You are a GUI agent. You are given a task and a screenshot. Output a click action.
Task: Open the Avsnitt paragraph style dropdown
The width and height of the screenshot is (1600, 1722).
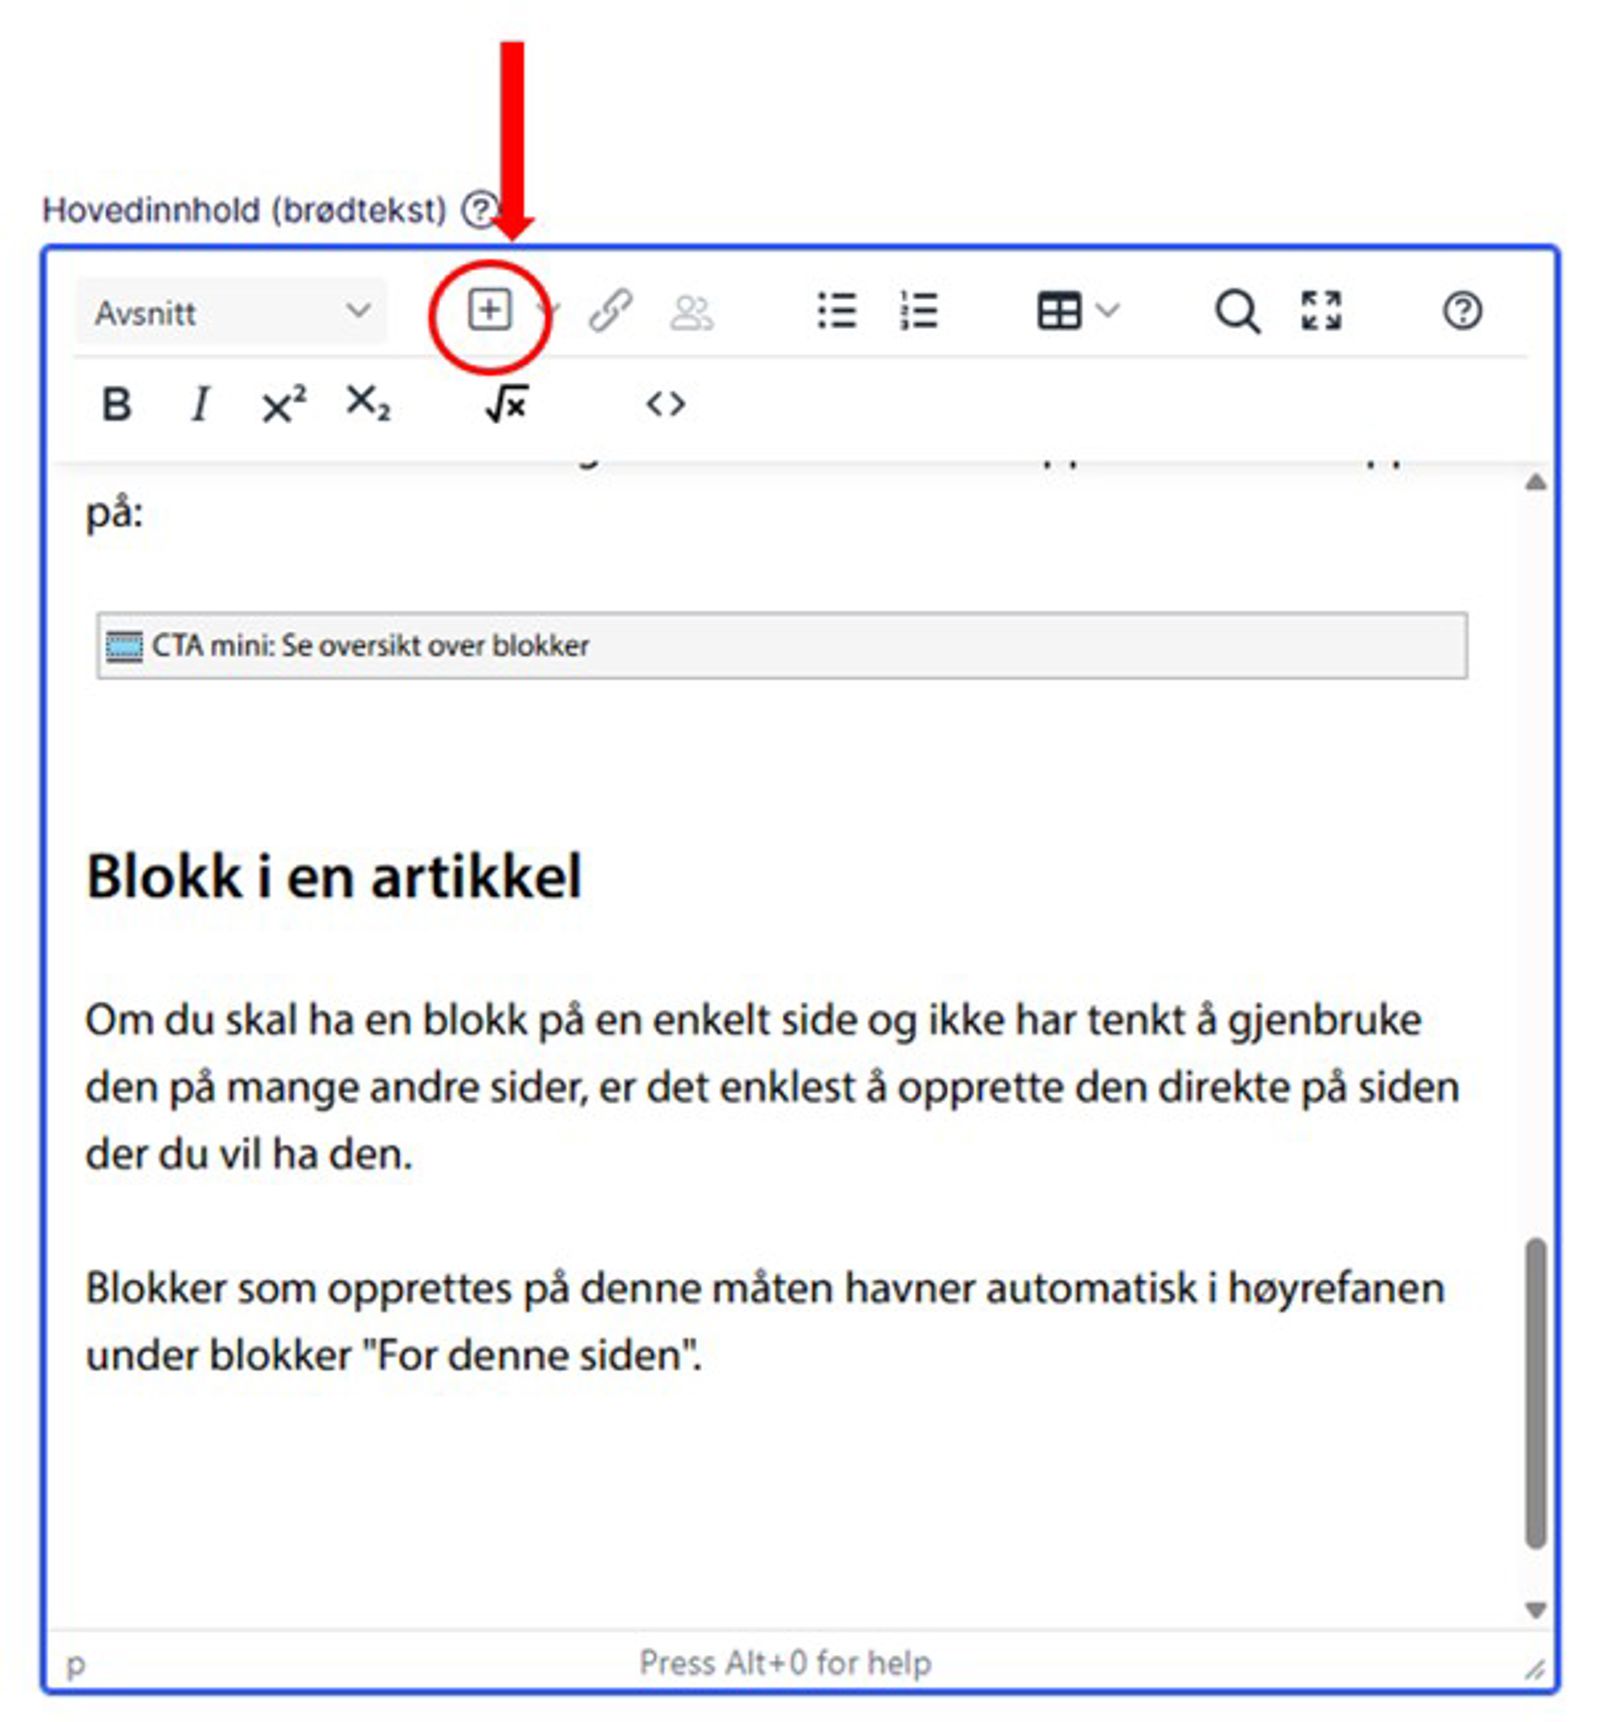[231, 313]
